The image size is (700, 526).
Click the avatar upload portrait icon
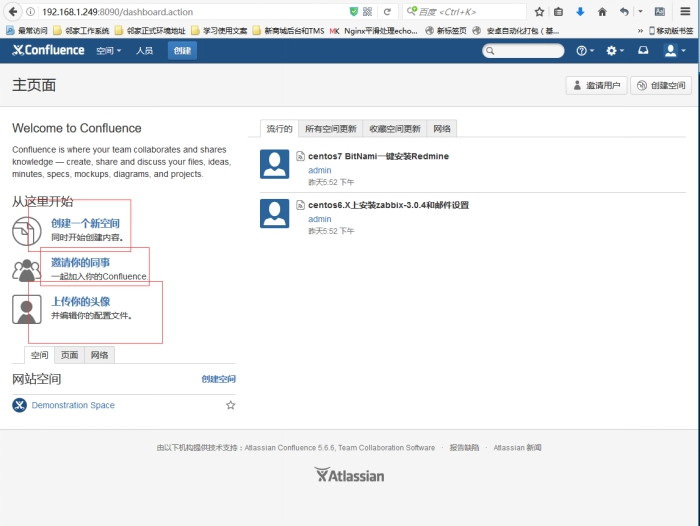pos(27,309)
